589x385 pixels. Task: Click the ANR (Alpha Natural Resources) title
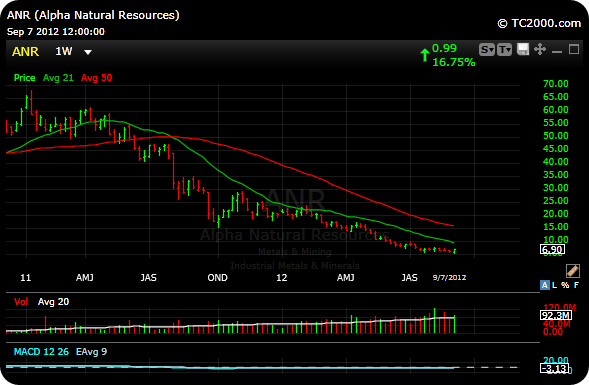click(x=93, y=15)
